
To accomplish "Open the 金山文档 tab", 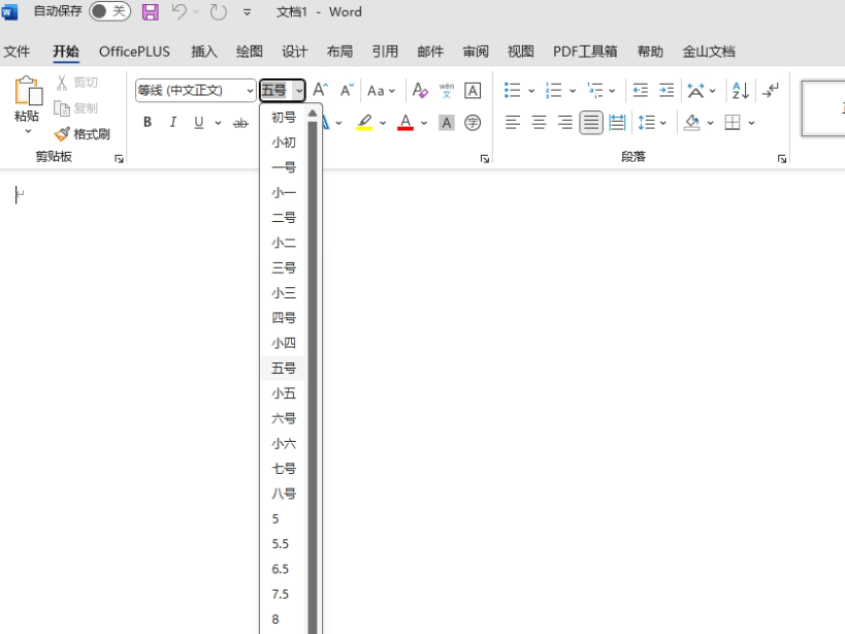I will 709,51.
